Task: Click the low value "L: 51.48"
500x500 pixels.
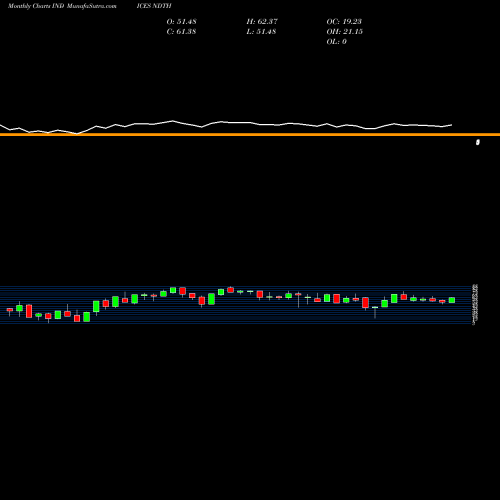Action: click(261, 31)
